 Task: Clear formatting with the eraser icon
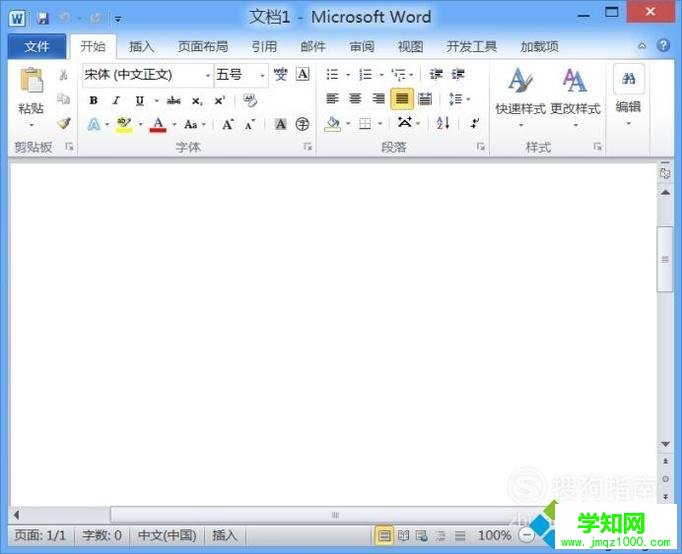[250, 100]
